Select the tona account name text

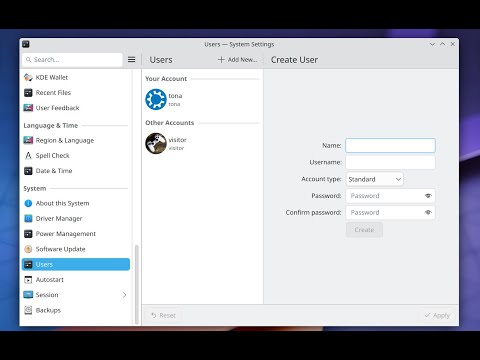pyautogui.click(x=175, y=96)
